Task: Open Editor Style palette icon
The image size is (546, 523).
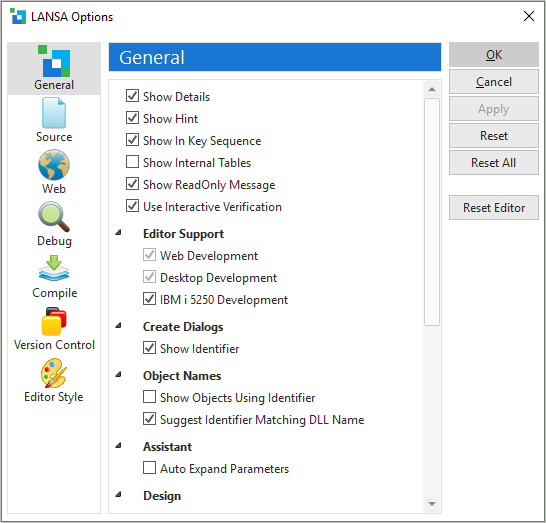Action: [54, 373]
